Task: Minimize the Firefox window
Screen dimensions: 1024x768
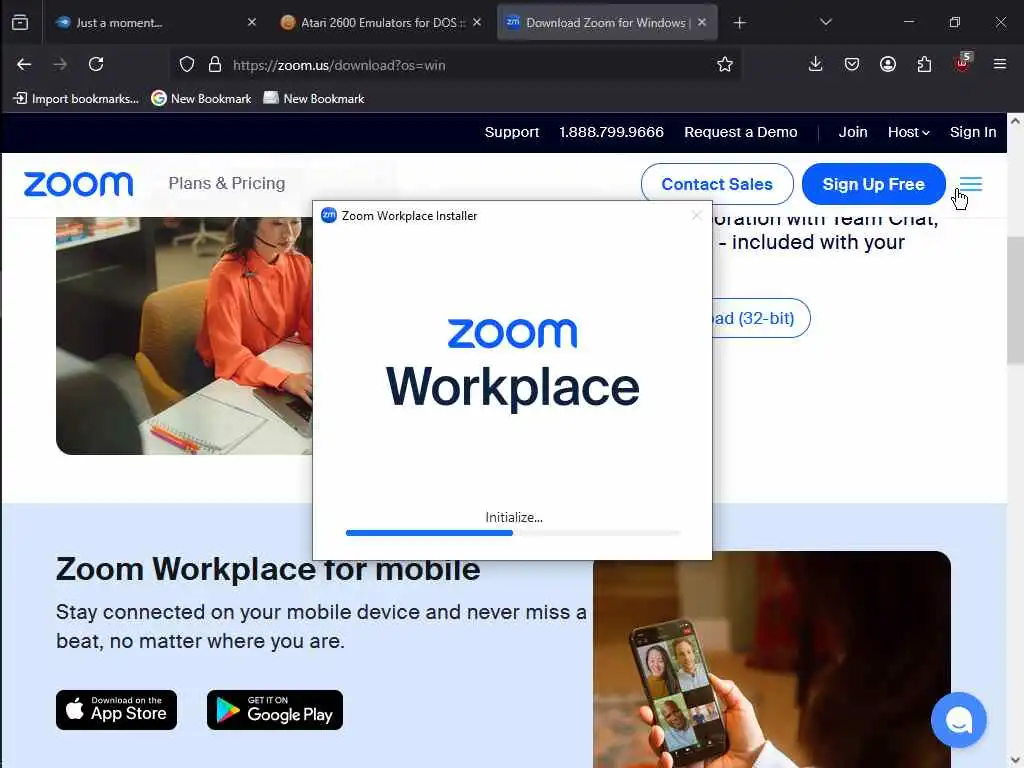Action: 908,22
